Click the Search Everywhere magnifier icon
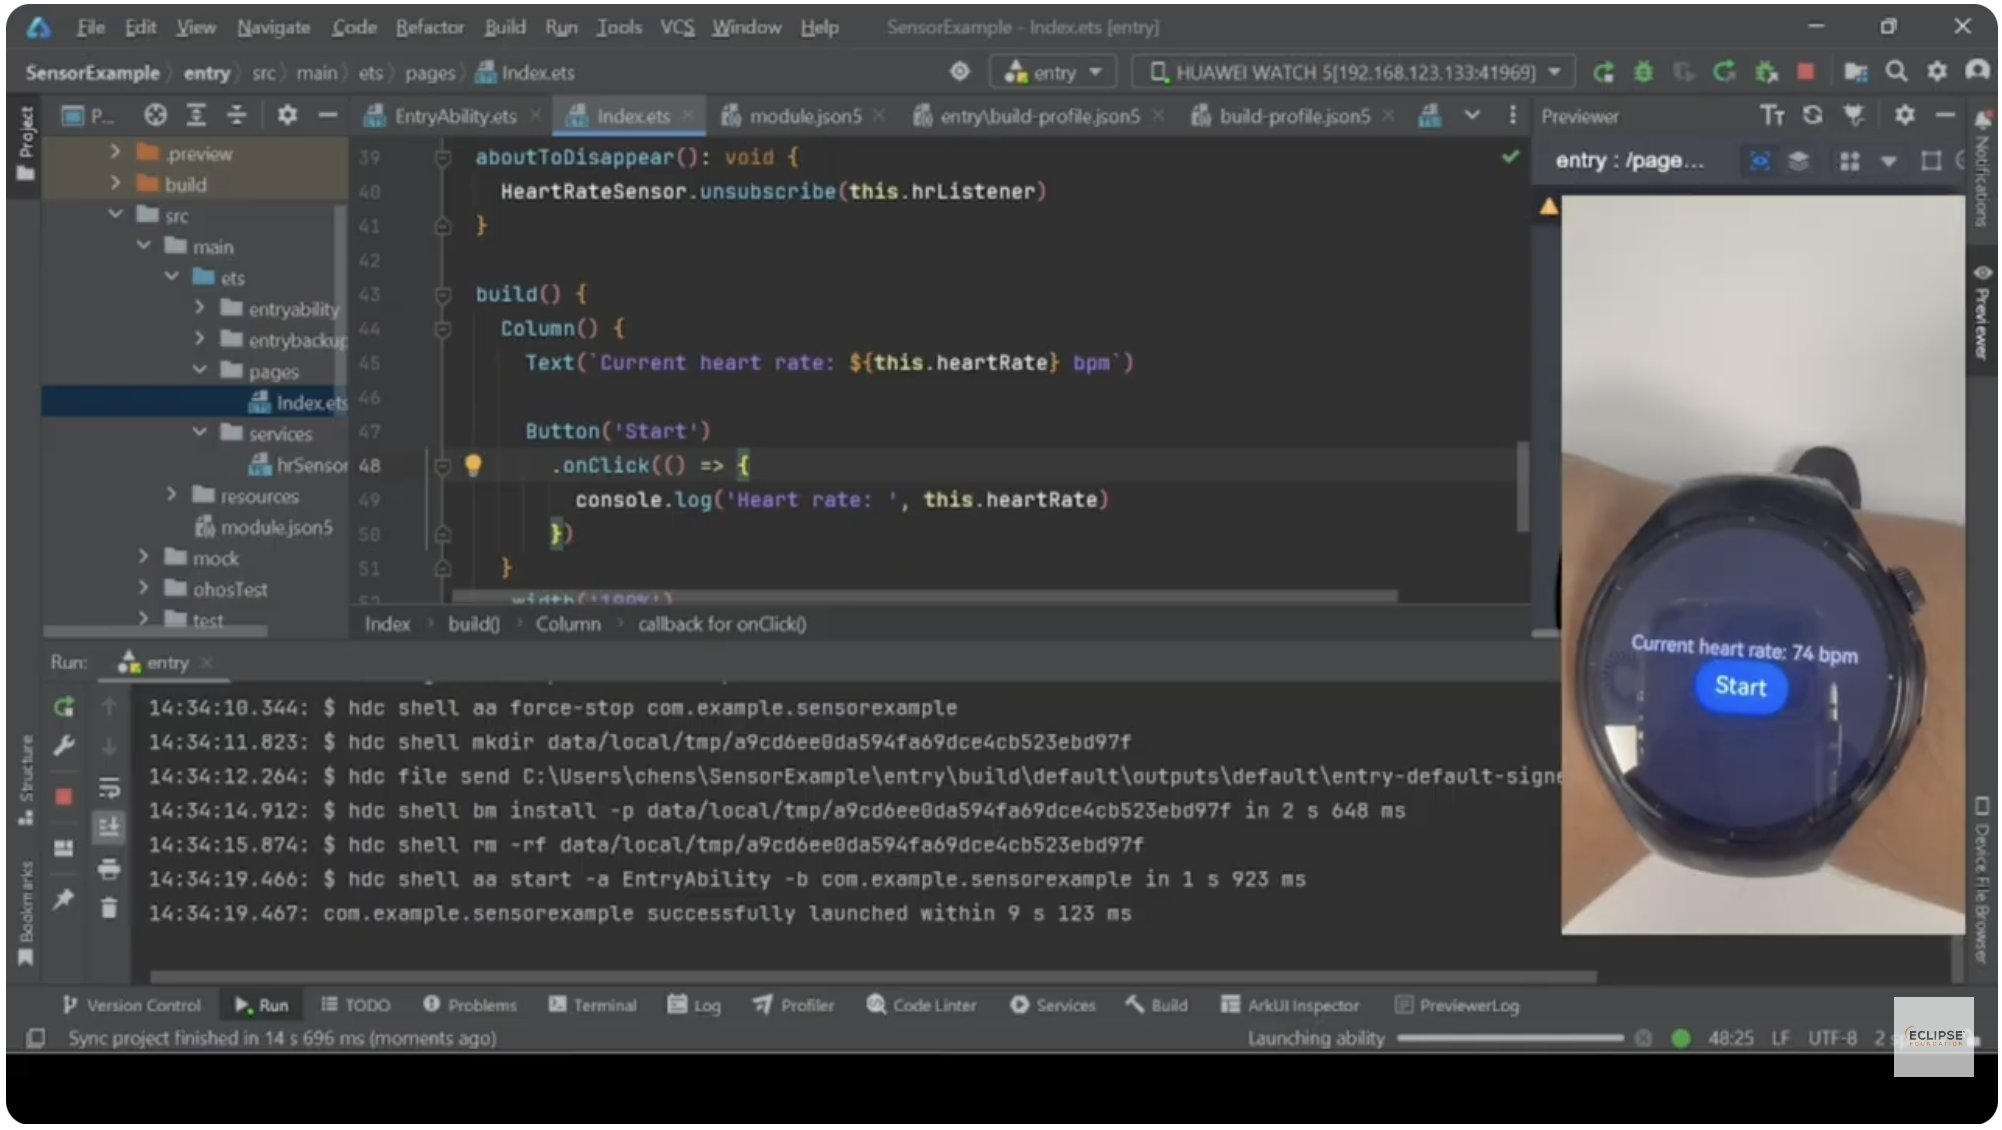2002x1130 pixels. coord(1896,72)
